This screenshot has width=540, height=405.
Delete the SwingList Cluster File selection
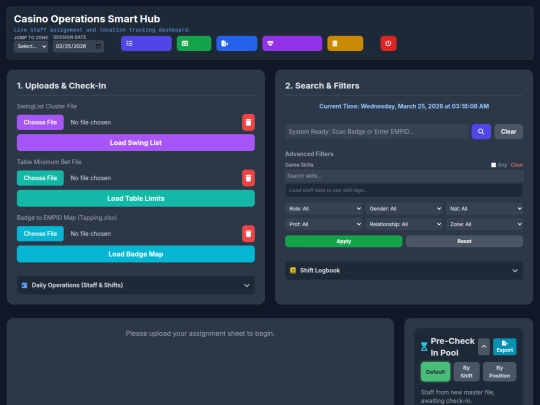(248, 122)
